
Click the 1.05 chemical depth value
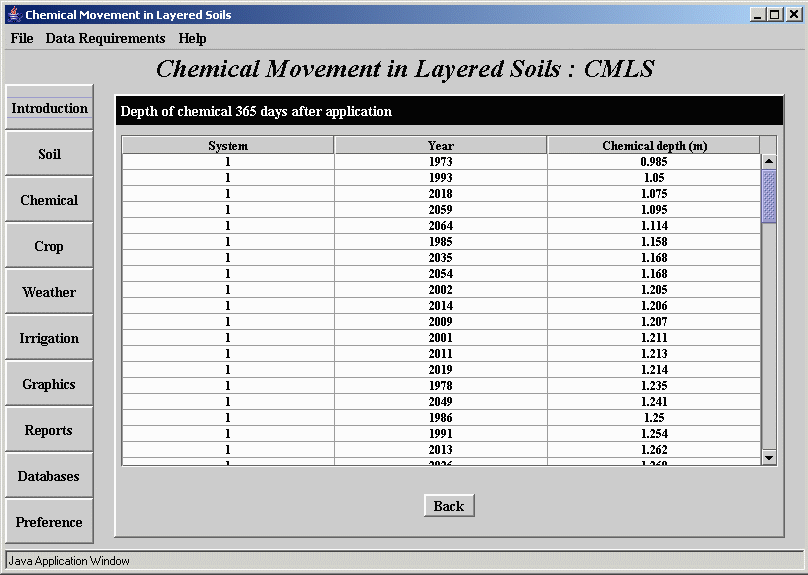tap(654, 178)
